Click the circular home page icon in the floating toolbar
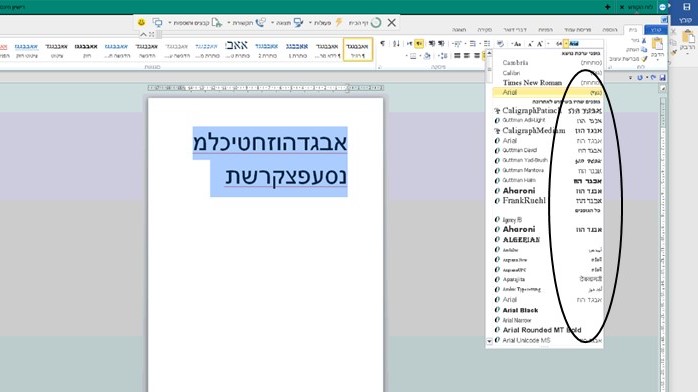This screenshot has height=392, width=698. pos(376,22)
